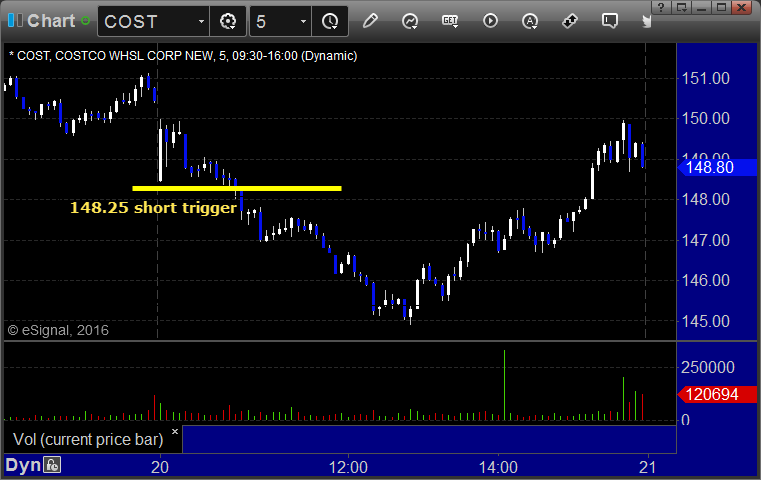Close the Vol study label
This screenshot has width=761, height=480.
pyautogui.click(x=175, y=431)
